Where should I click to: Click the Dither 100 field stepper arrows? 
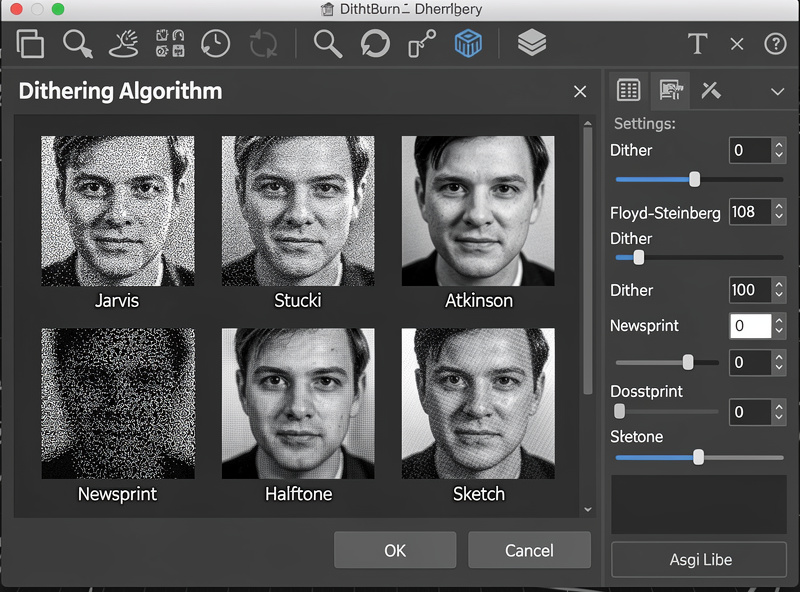[x=779, y=290]
